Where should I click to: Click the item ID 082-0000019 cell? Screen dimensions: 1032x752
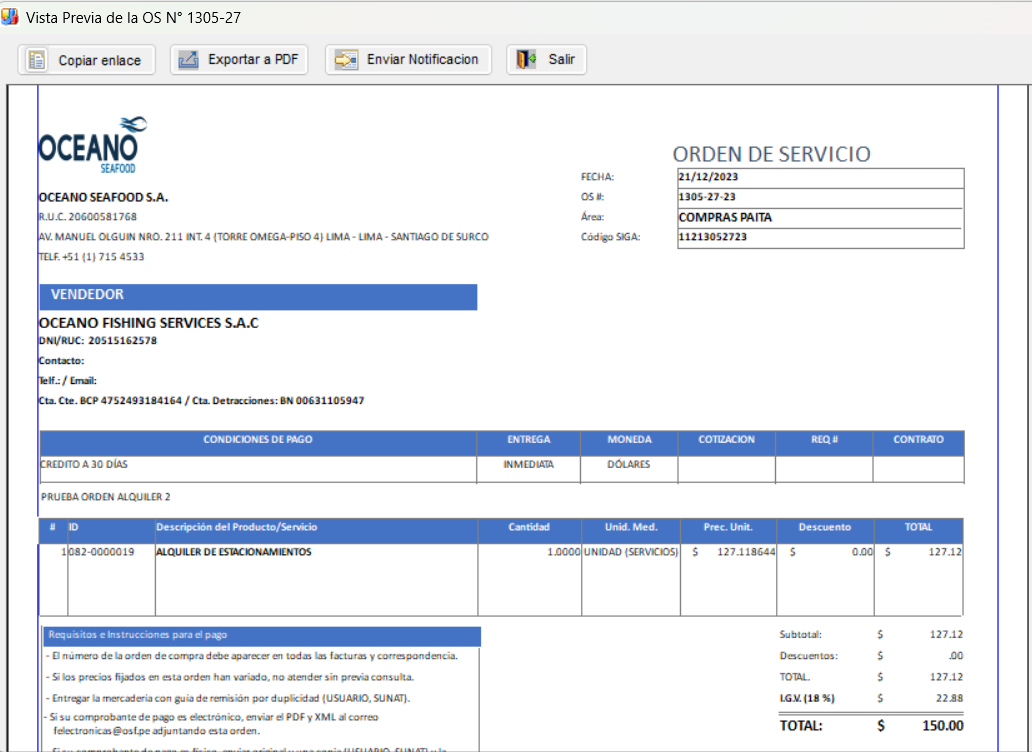point(101,552)
